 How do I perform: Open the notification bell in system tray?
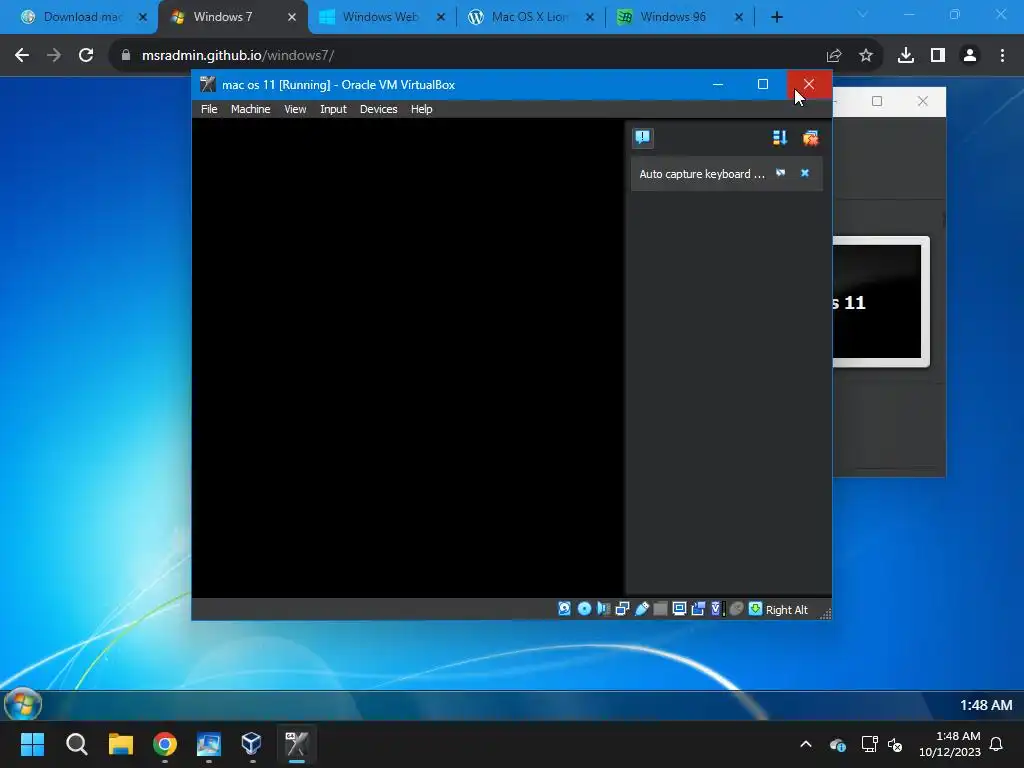point(996,744)
